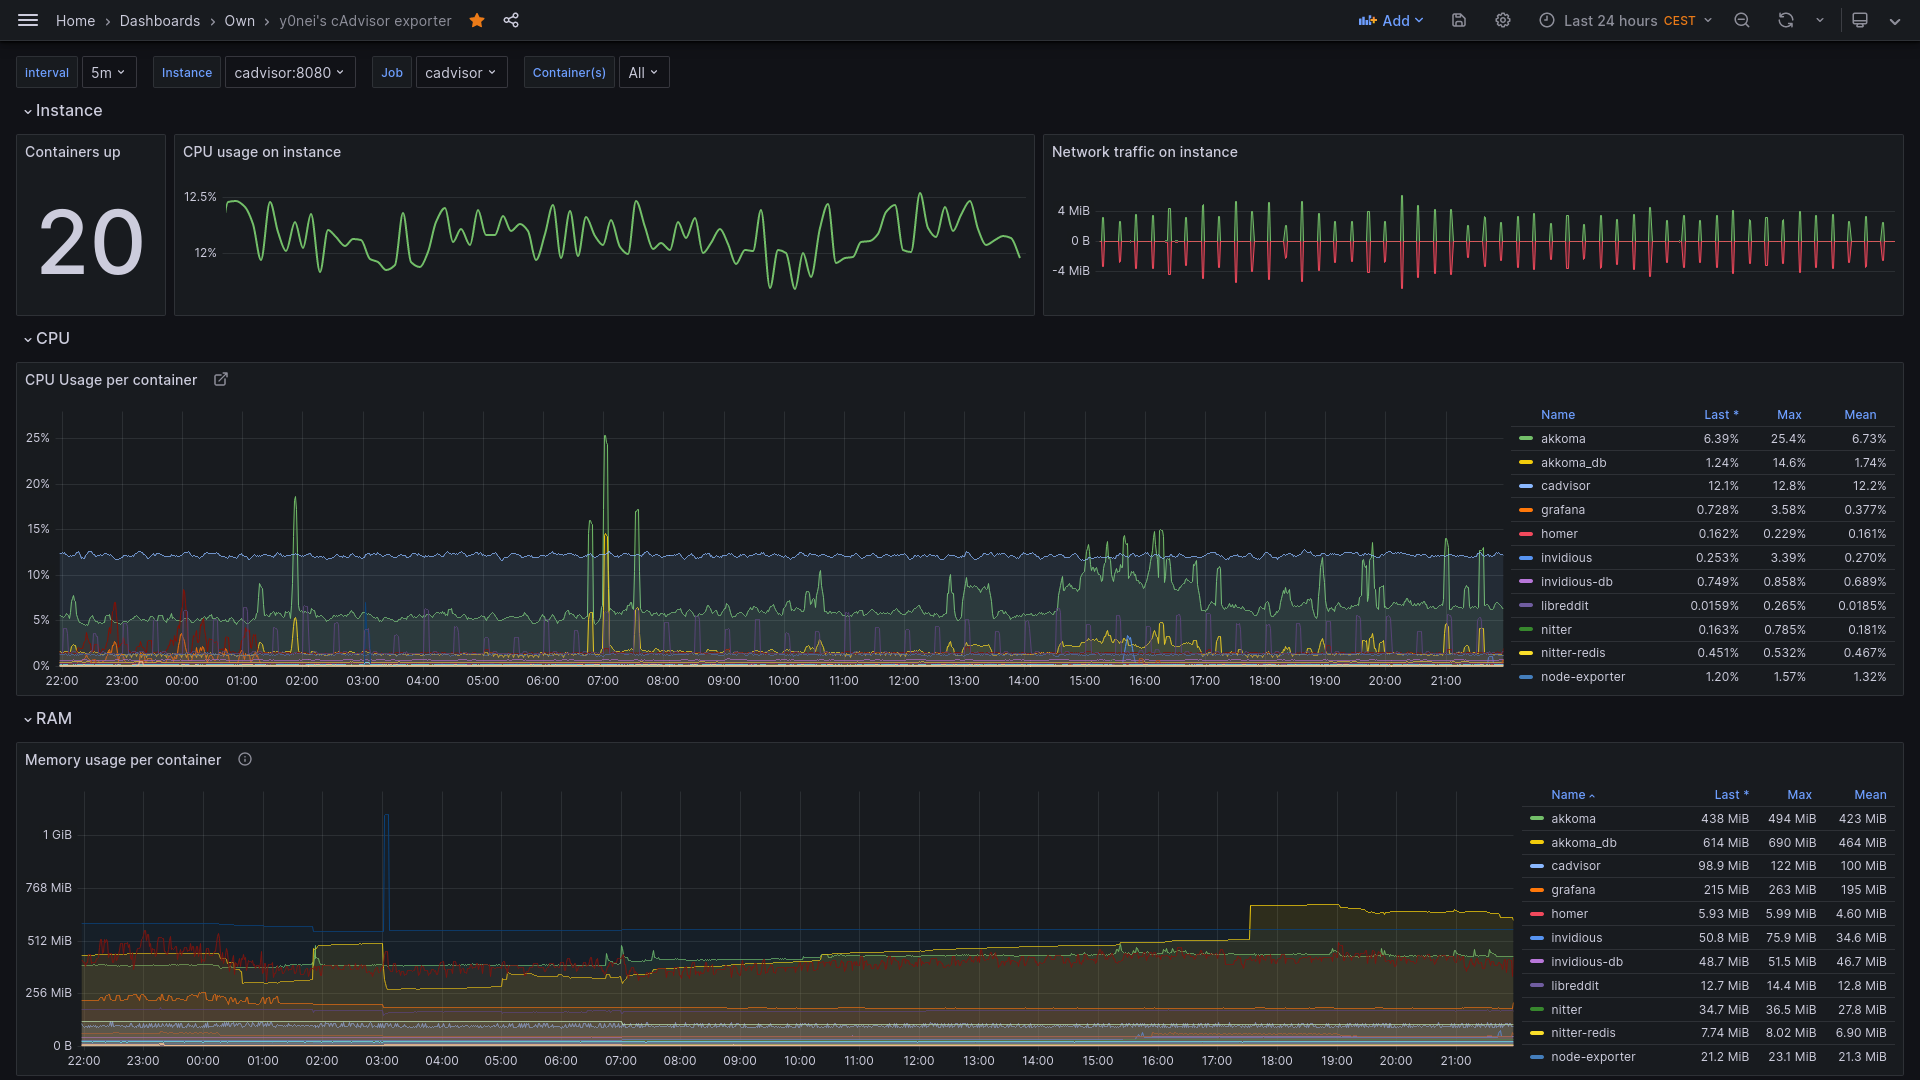The height and width of the screenshot is (1080, 1920).
Task: Toggle grafana series in memory legend
Action: [1573, 890]
